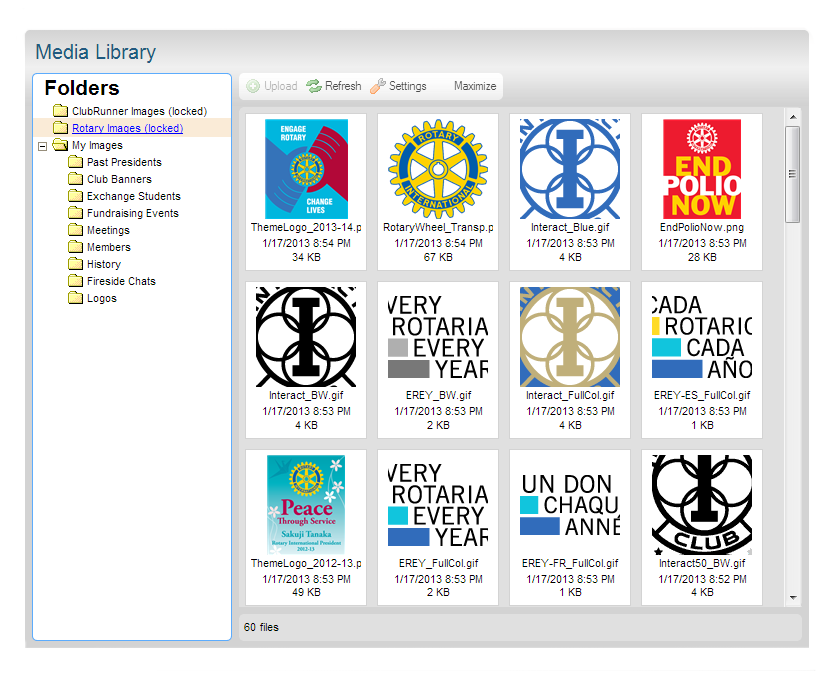Image resolution: width=834 pixels, height=687 pixels.
Task: Select the My Images folder label
Action: point(97,145)
